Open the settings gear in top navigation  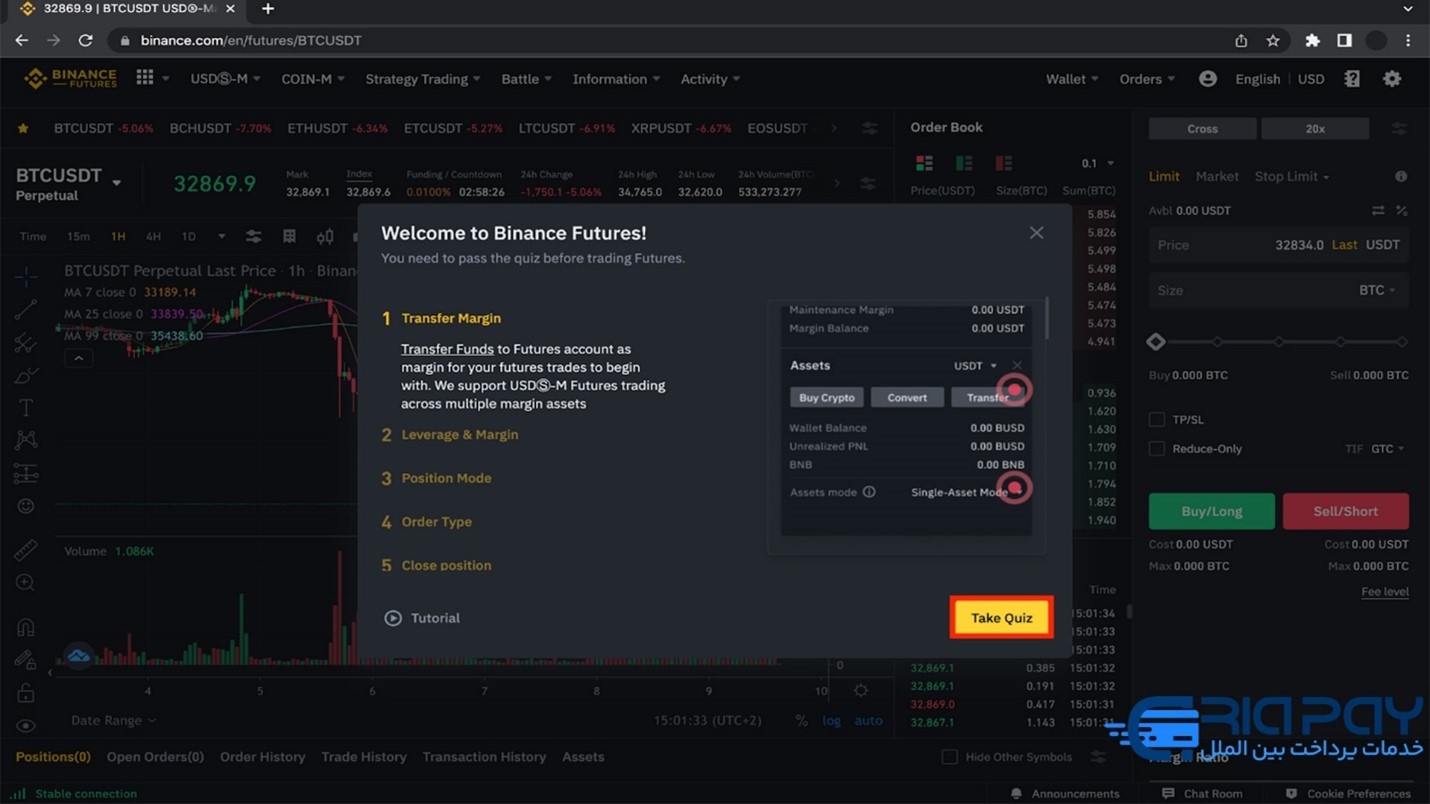click(1392, 79)
